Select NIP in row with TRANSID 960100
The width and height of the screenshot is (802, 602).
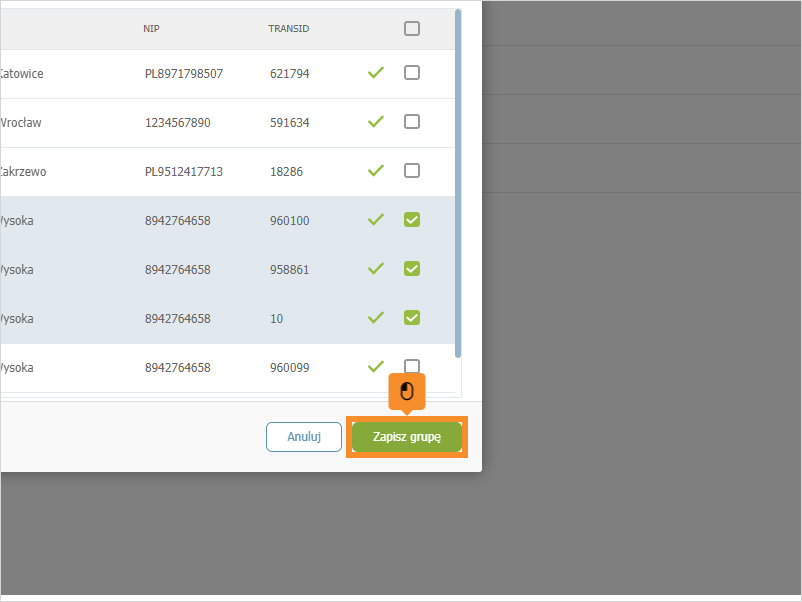click(177, 221)
